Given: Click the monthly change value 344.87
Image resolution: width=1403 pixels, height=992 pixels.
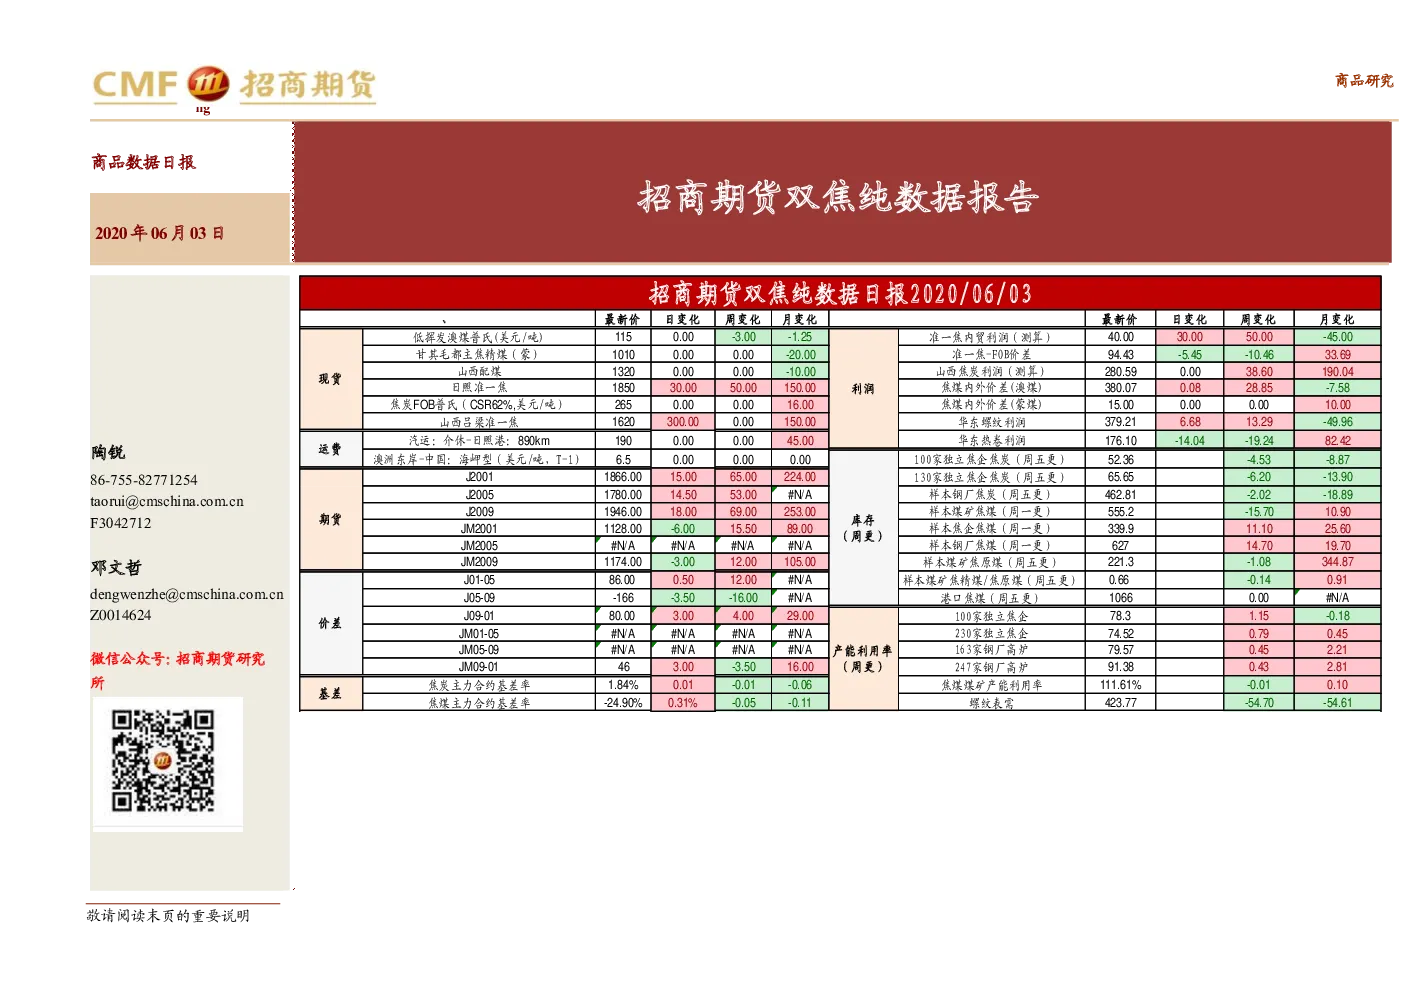Looking at the screenshot, I should click(x=1338, y=562).
